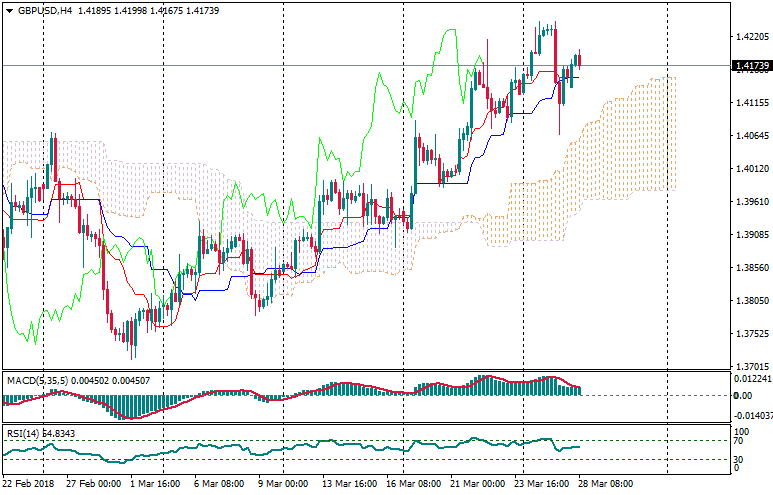The image size is (773, 495).
Task: Click the 1 Mar 16:00 time label
Action: (154, 483)
